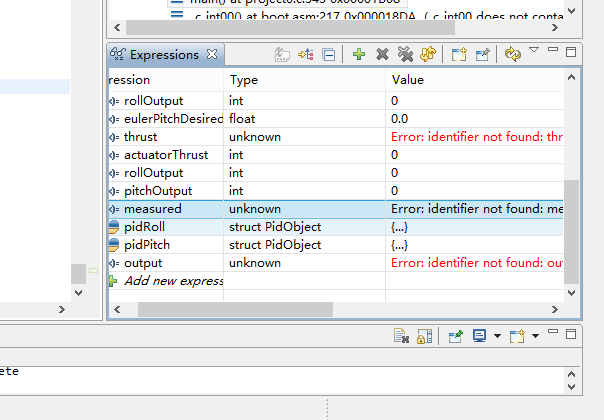Click console scroll up arrow
The width and height of the screenshot is (604, 420).
(x=571, y=374)
